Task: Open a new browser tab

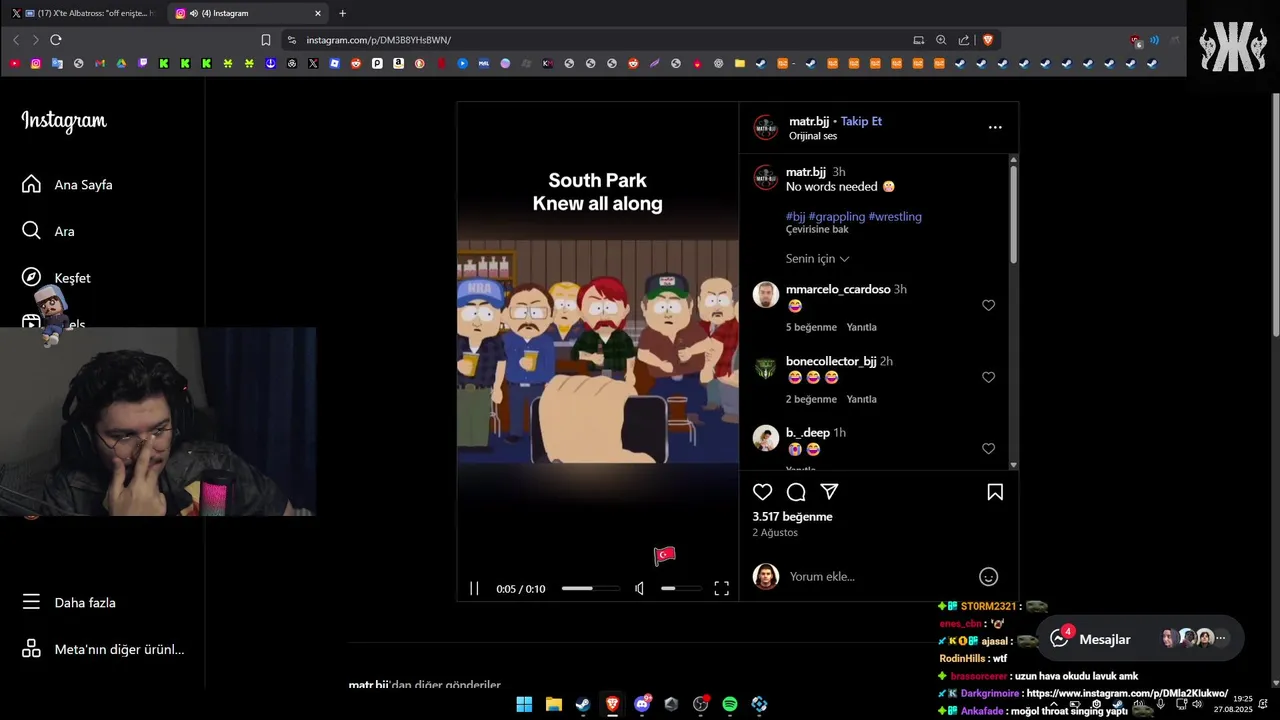Action: point(343,13)
